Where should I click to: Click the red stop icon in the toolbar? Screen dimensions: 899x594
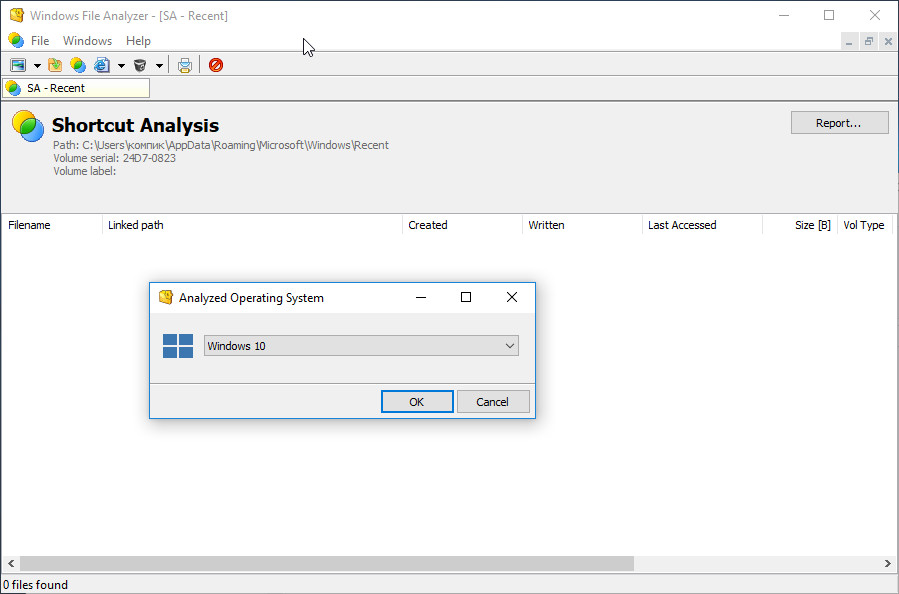pyautogui.click(x=216, y=65)
